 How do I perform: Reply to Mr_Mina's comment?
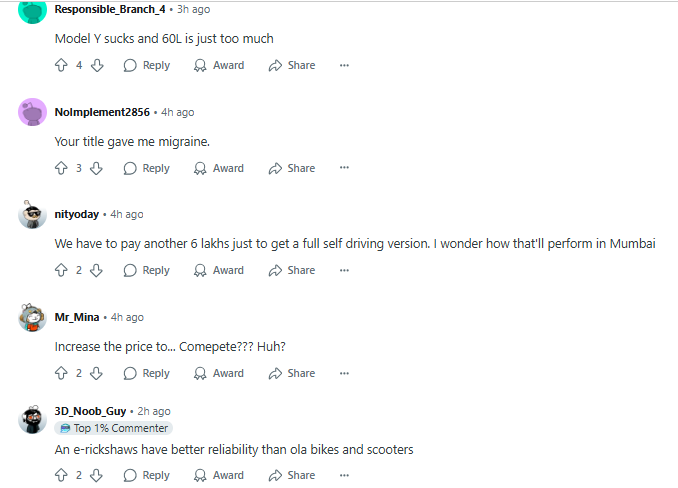point(146,374)
